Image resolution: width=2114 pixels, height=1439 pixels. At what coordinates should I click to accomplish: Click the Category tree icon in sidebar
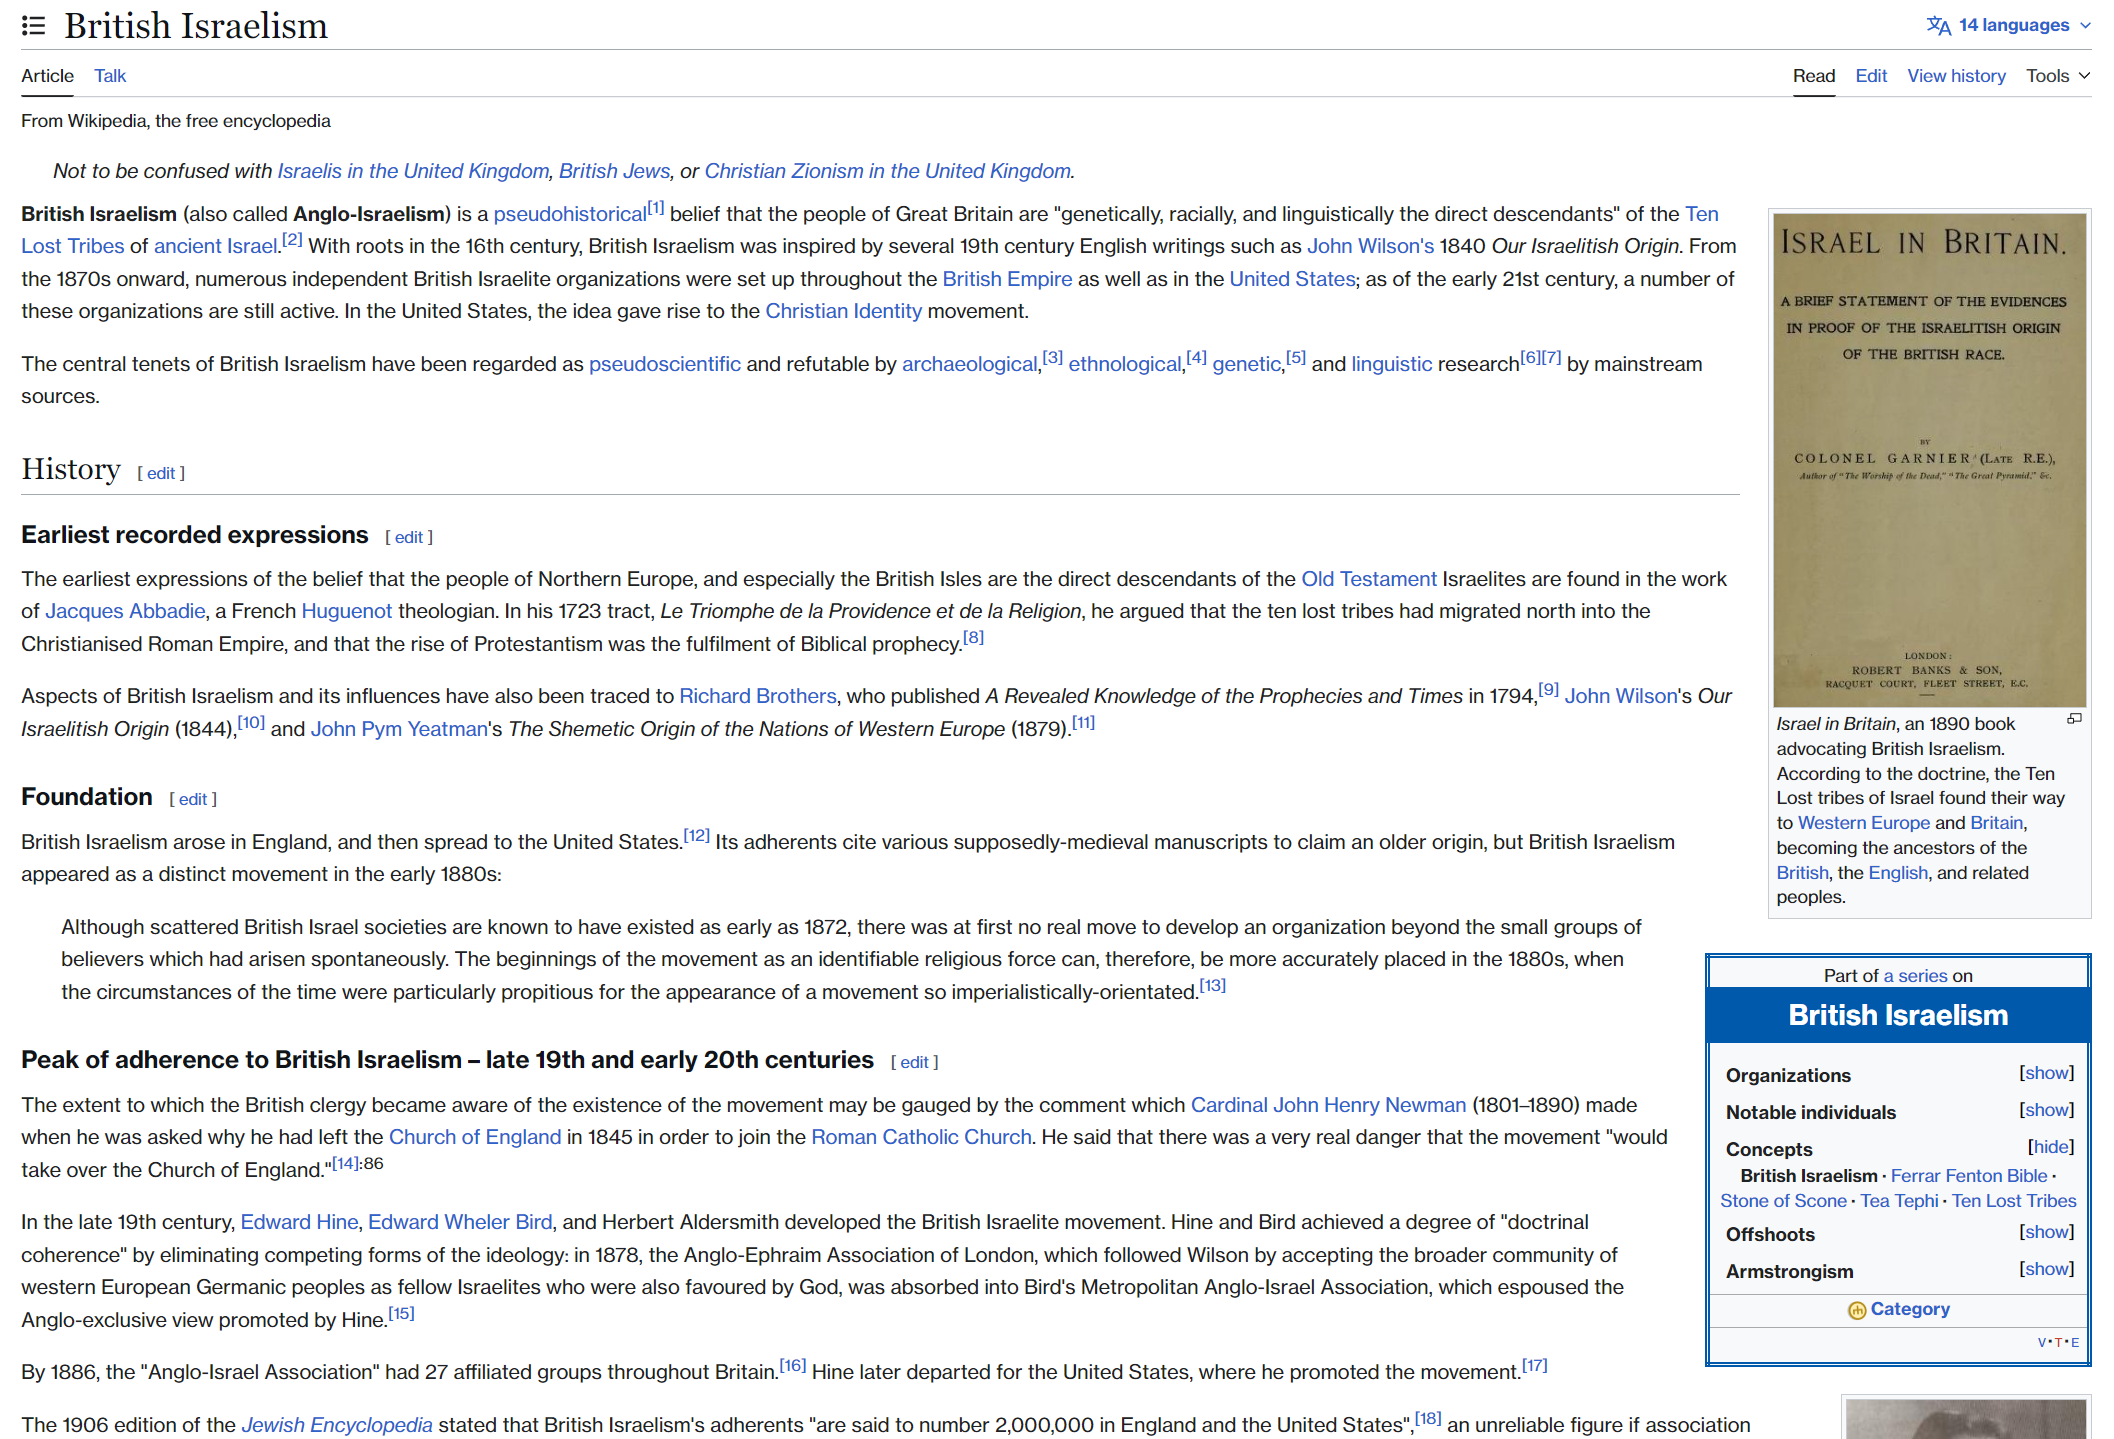(x=1856, y=1310)
